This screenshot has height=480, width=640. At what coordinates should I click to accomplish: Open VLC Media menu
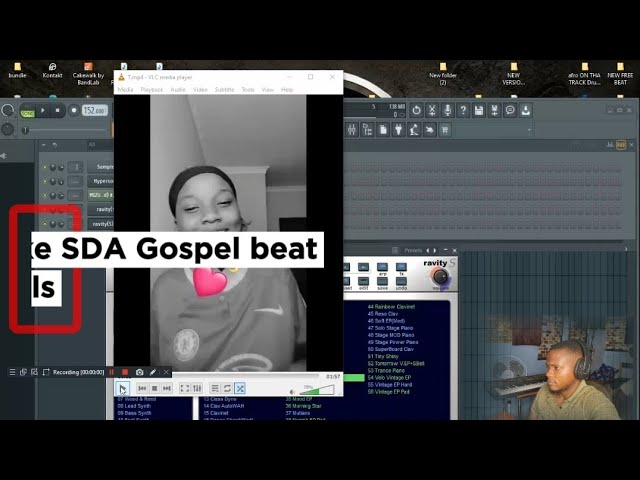pyautogui.click(x=125, y=90)
